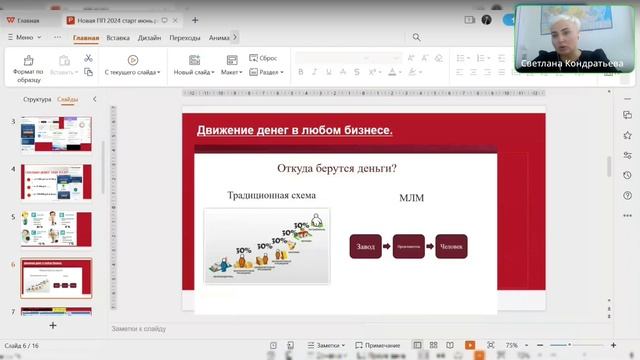Open settings sliders icon in right sidebar

pos(627,155)
